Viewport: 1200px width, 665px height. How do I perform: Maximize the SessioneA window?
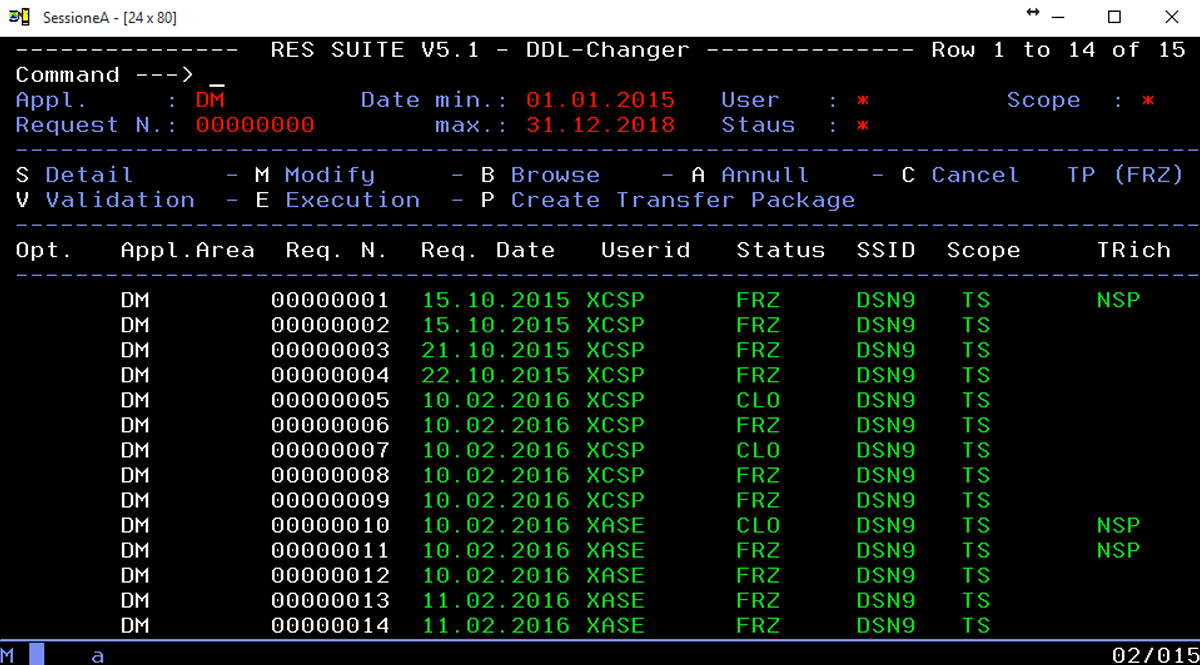click(1114, 17)
